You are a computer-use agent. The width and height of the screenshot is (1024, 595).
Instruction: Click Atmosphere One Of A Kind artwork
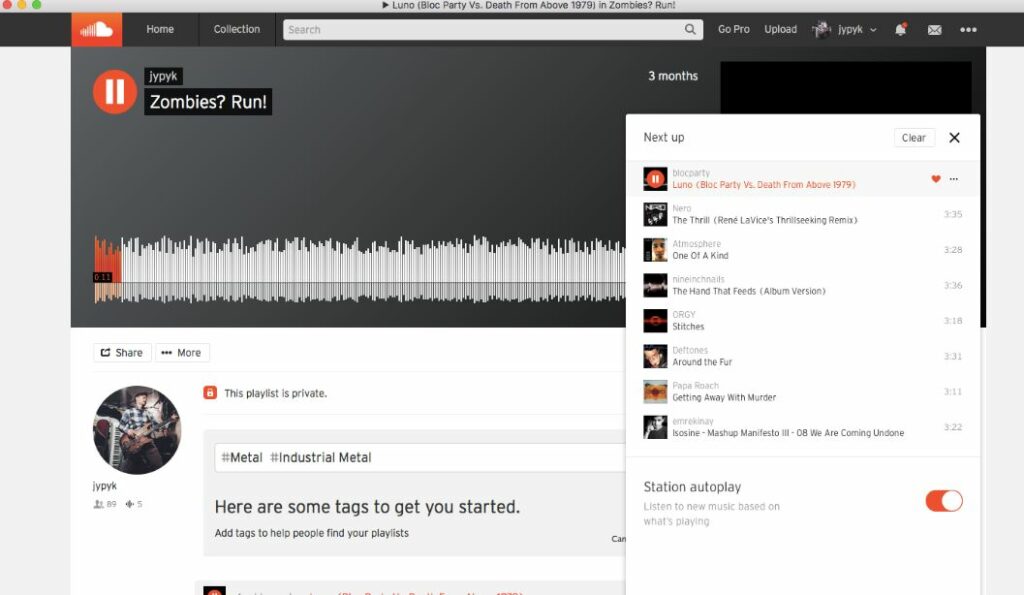[655, 249]
